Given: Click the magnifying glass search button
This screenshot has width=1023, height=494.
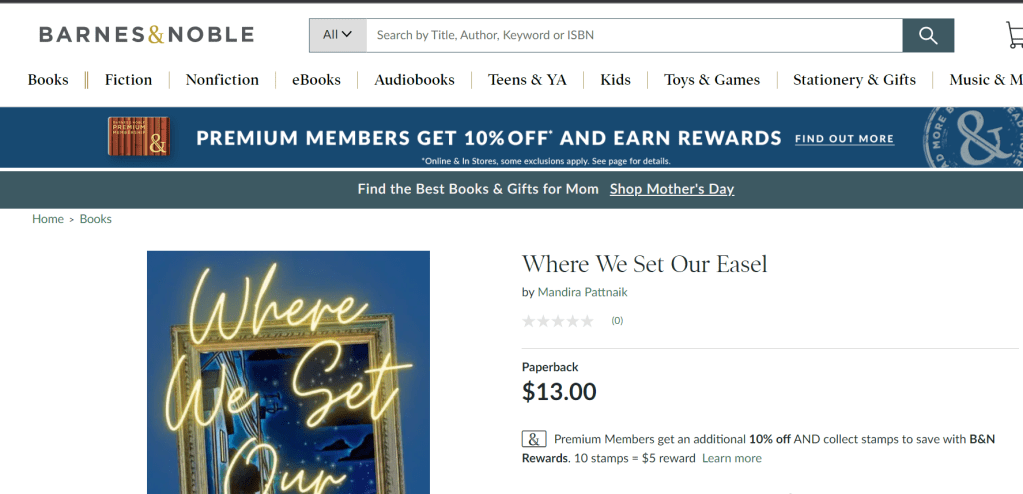Looking at the screenshot, I should coord(928,35).
